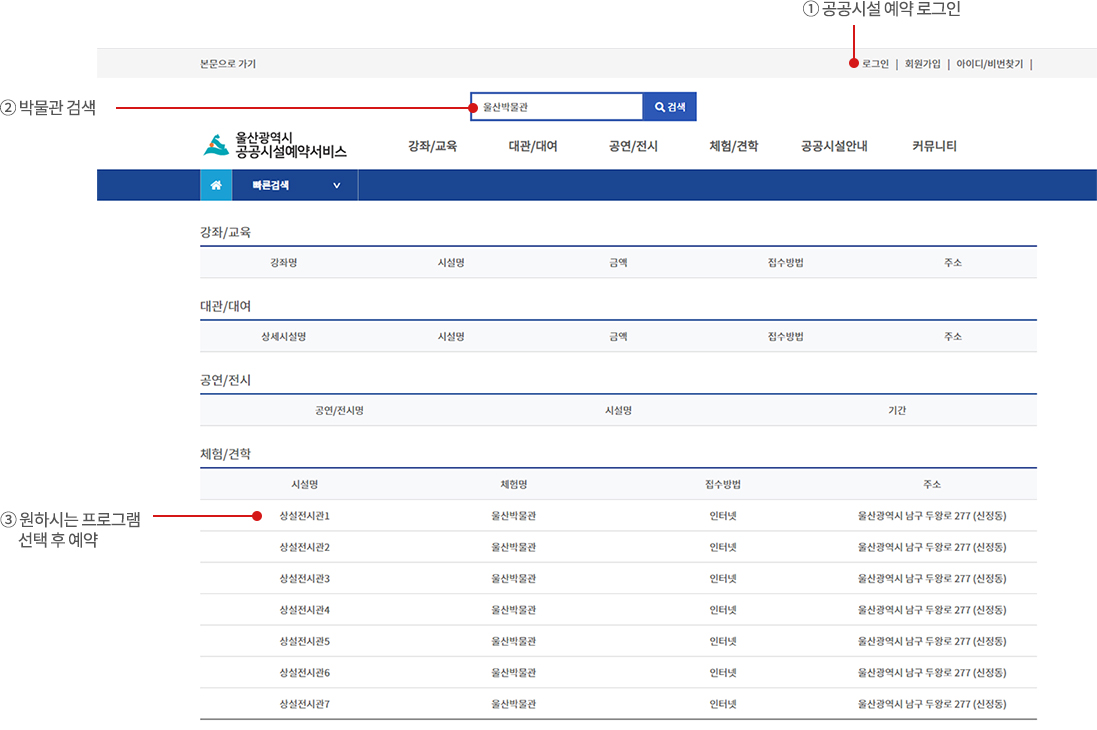
Task: Open the 공공시설안내 menu
Action: pyautogui.click(x=834, y=146)
